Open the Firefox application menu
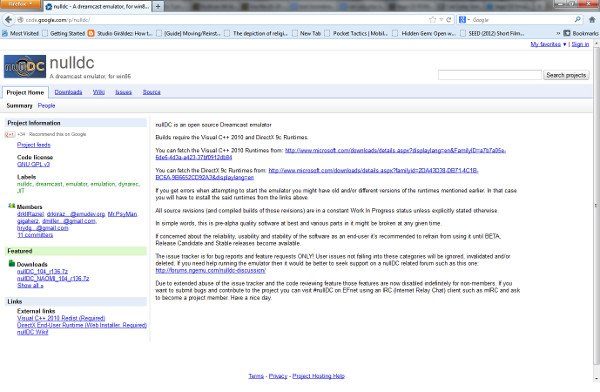 click(20, 4)
